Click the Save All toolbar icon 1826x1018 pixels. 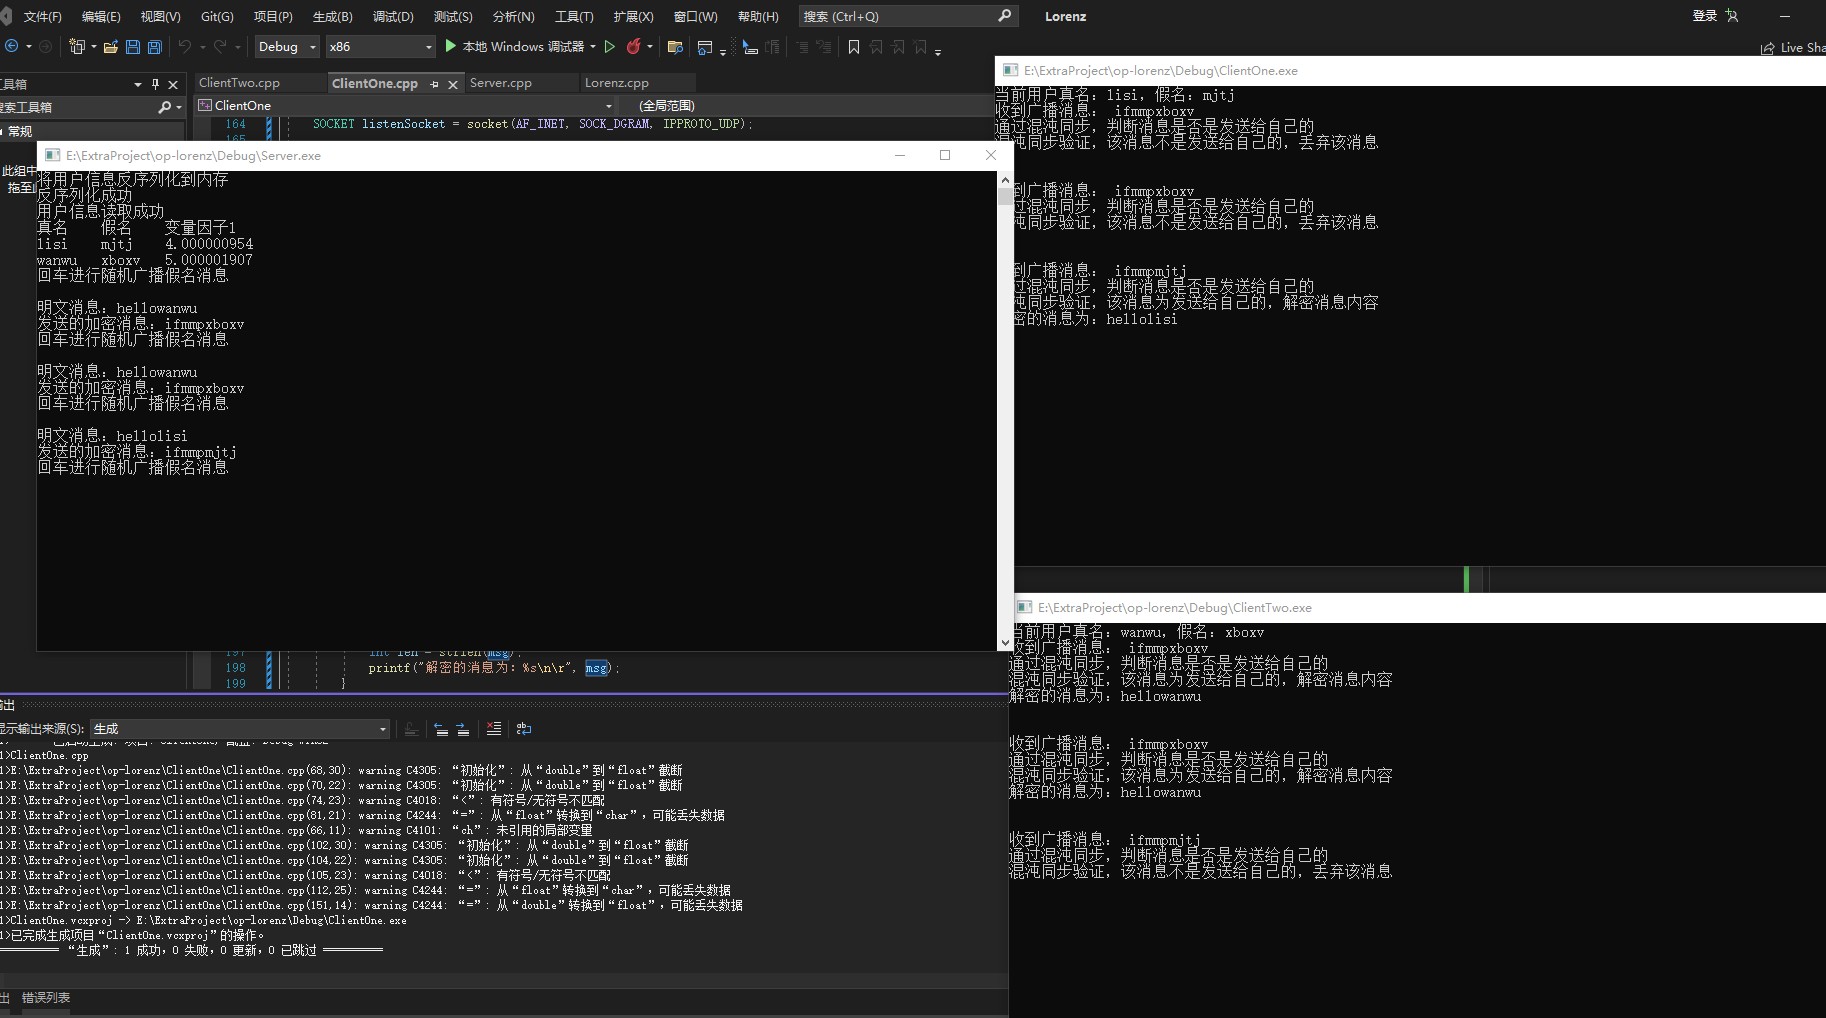tap(155, 47)
